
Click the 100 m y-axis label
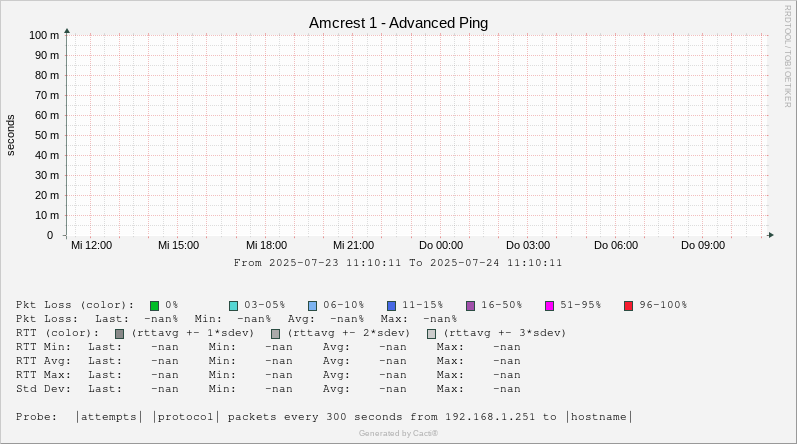coord(44,35)
